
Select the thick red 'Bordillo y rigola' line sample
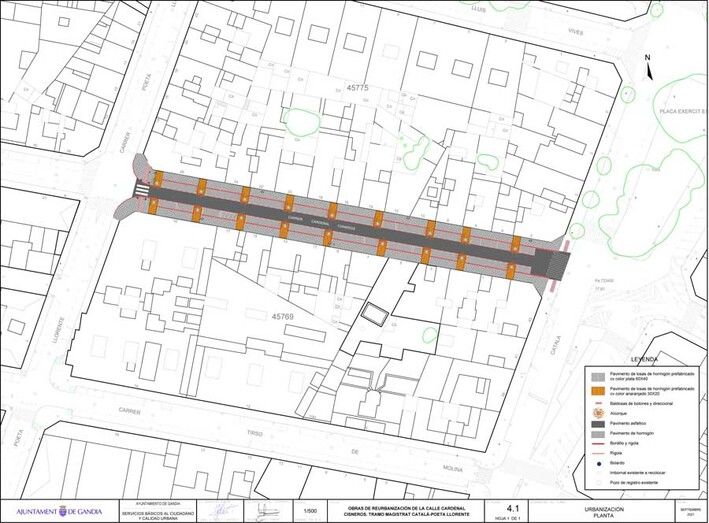(599, 443)
